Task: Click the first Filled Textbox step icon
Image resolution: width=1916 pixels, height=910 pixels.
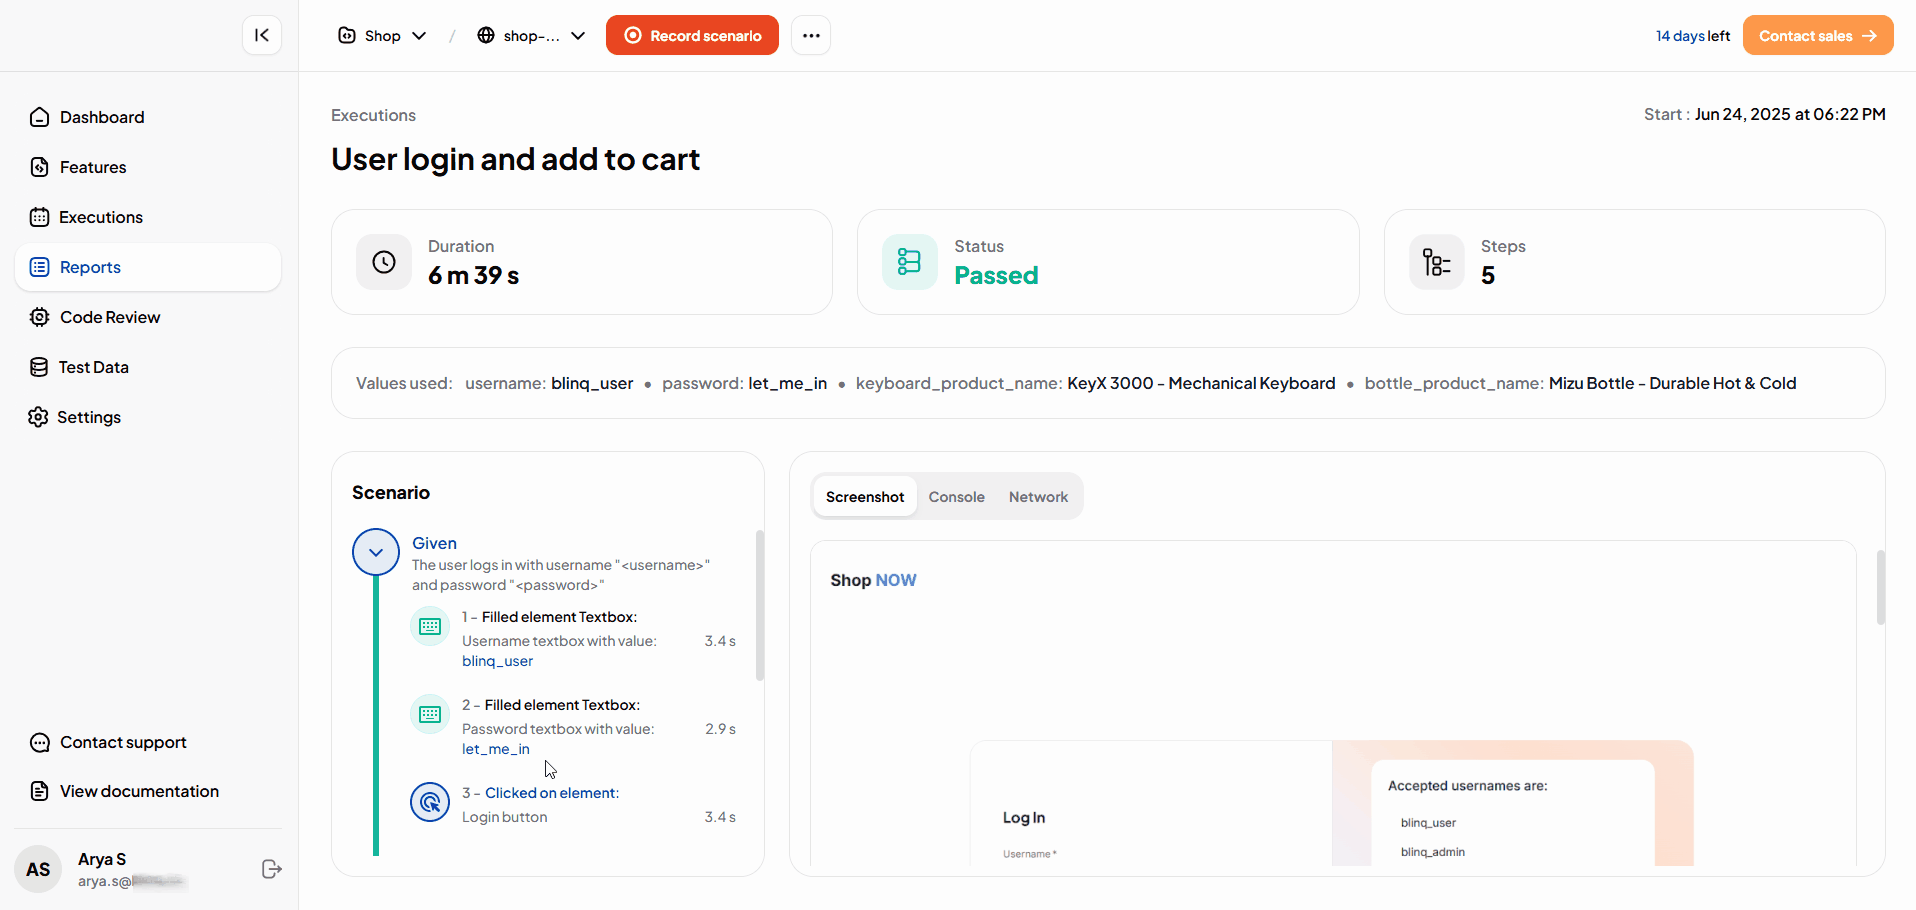Action: (x=430, y=626)
